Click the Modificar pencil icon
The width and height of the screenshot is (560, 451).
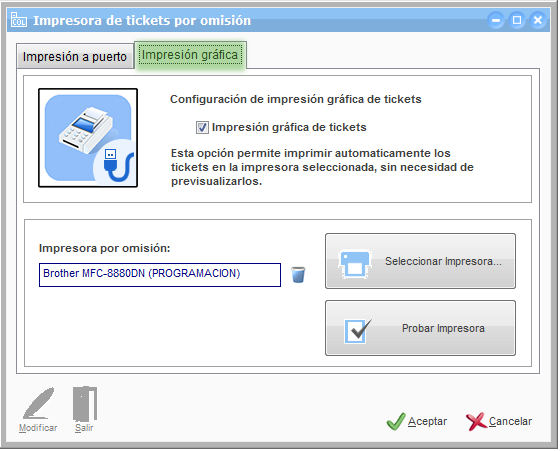pyautogui.click(x=38, y=404)
